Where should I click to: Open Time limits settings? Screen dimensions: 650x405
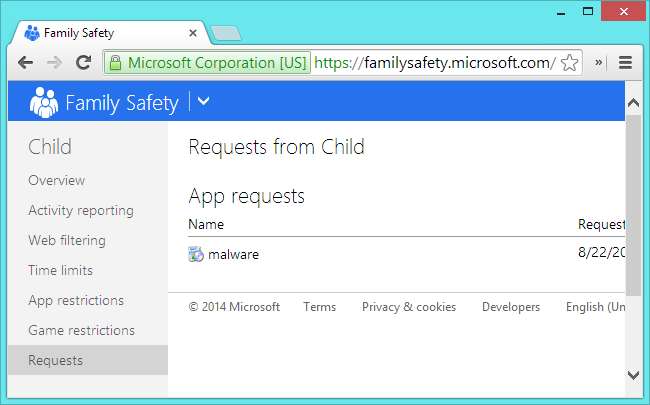[x=60, y=270]
